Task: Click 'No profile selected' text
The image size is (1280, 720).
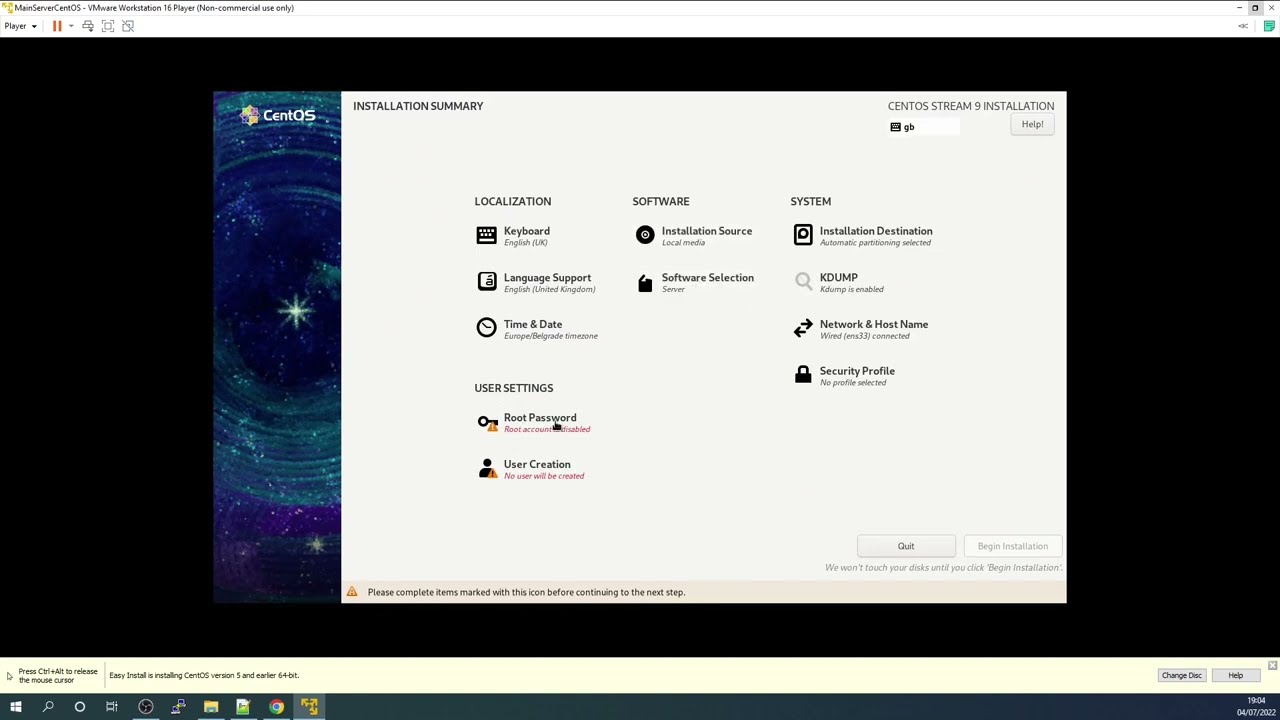Action: click(x=853, y=383)
